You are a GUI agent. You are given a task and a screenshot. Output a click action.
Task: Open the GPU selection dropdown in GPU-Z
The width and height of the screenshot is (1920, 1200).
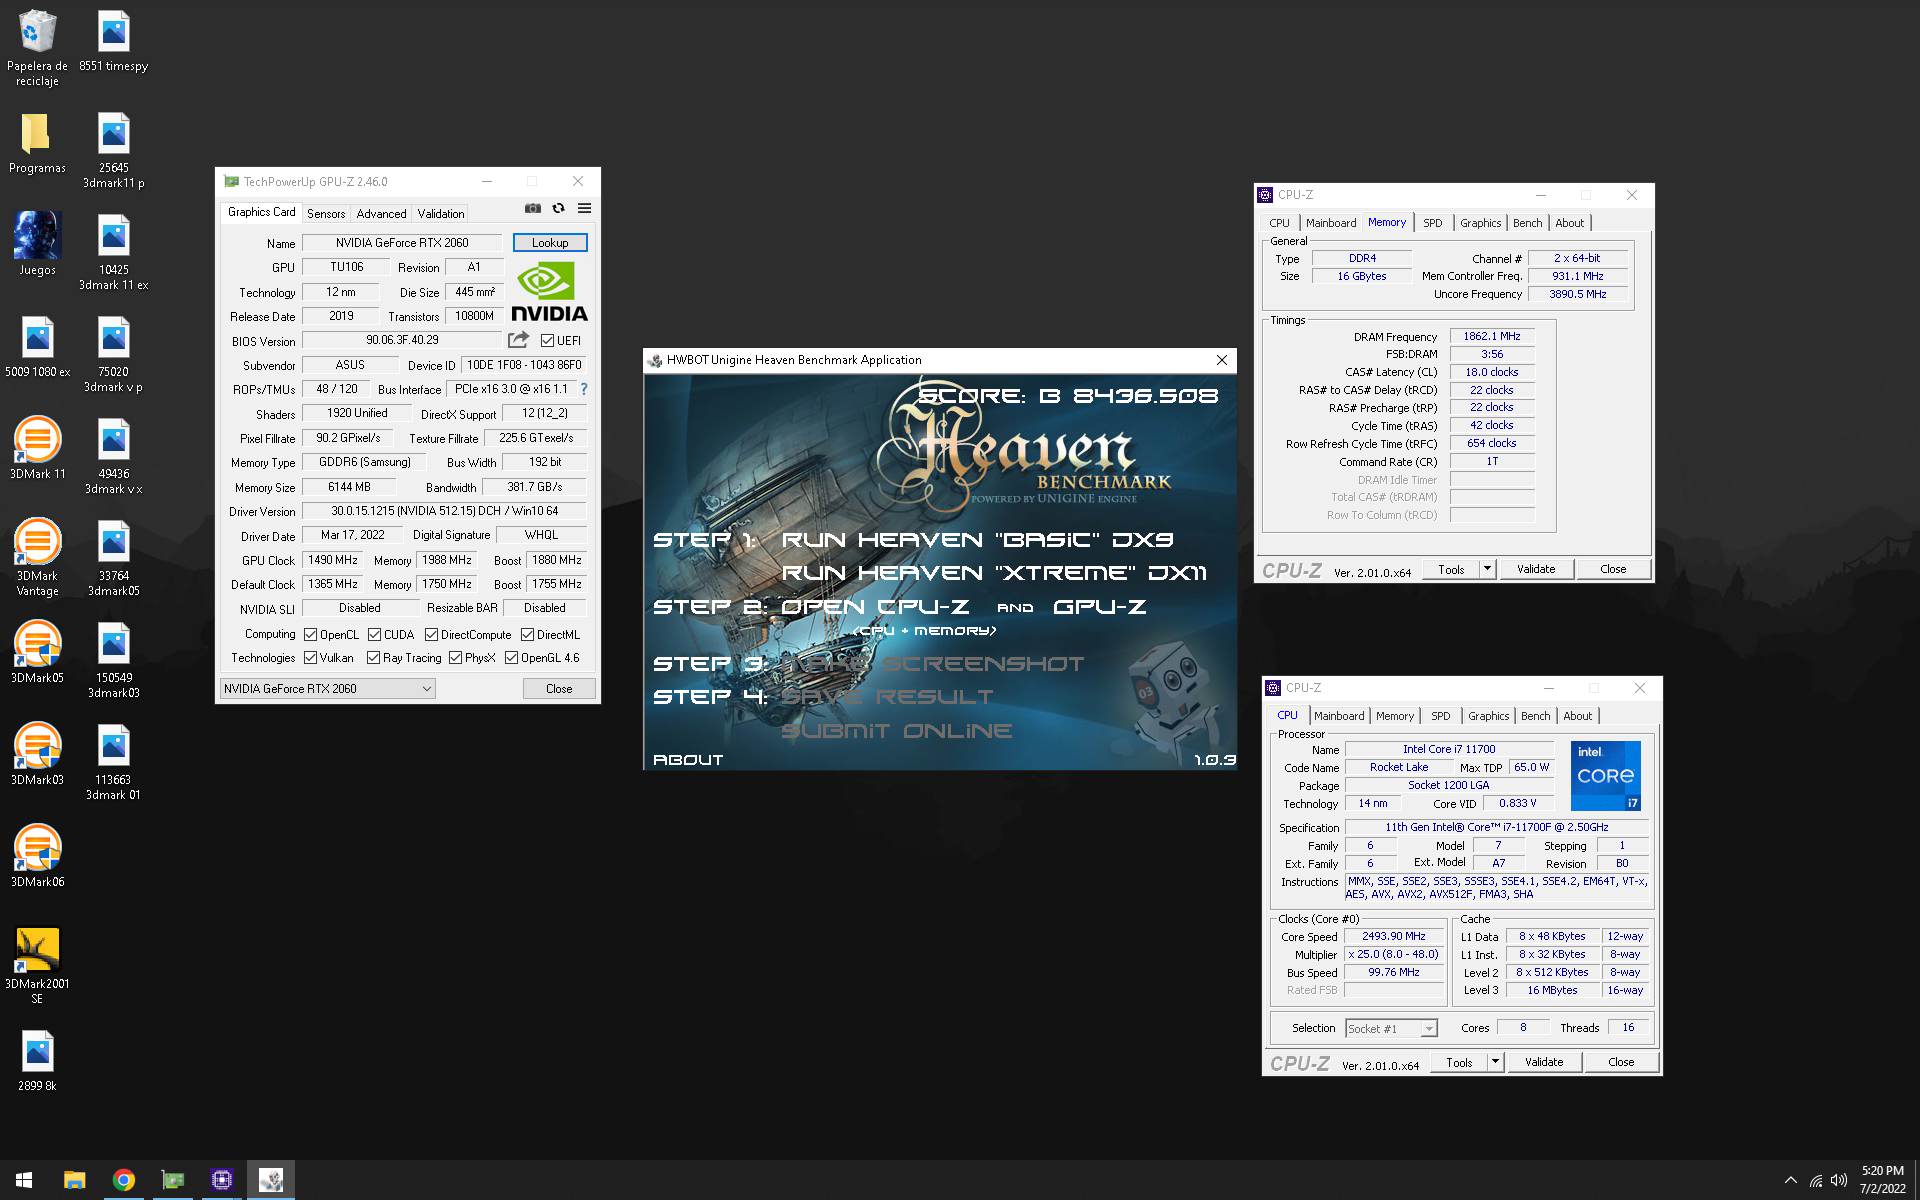coord(327,688)
